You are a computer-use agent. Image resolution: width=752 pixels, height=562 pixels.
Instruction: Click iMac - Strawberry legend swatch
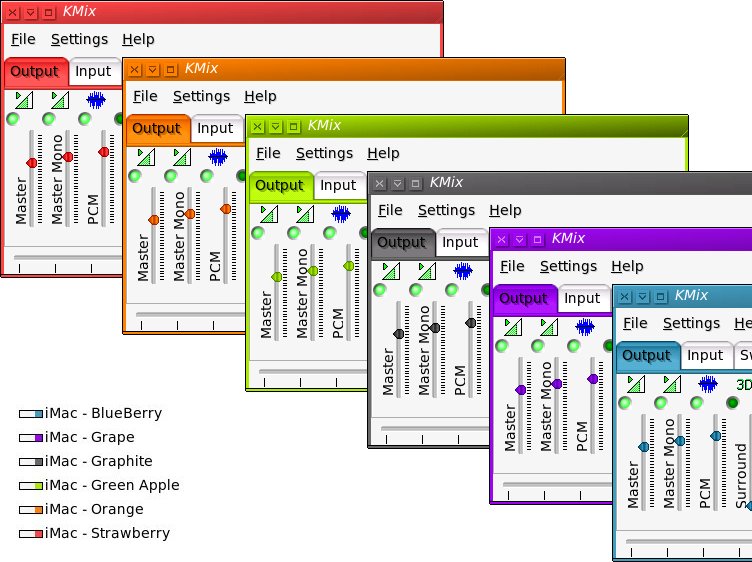tap(31, 533)
